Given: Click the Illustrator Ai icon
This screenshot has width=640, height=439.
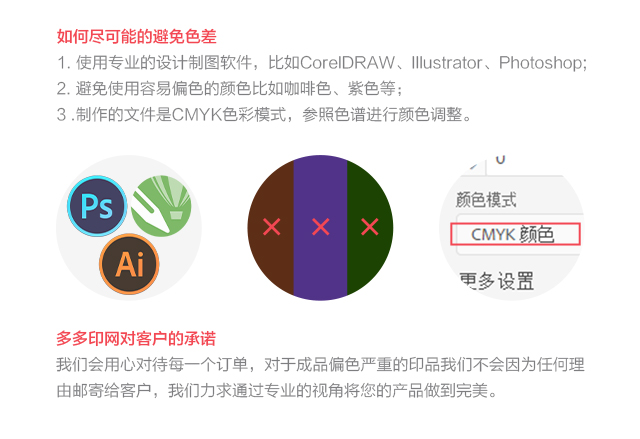Looking at the screenshot, I should coord(129,264).
